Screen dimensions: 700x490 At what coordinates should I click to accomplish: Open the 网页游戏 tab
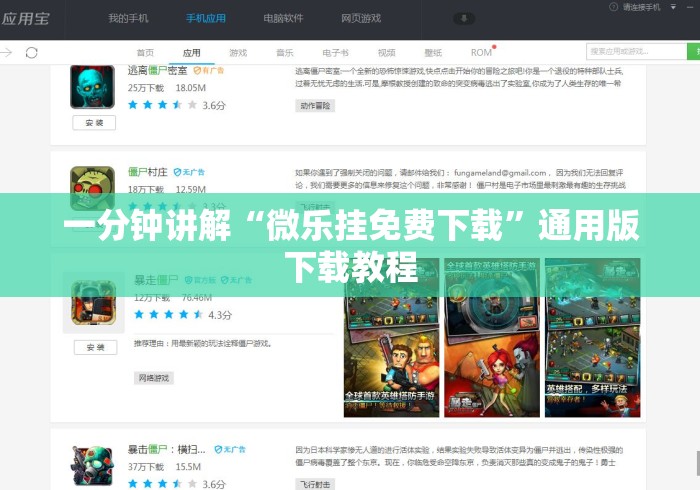[361, 18]
